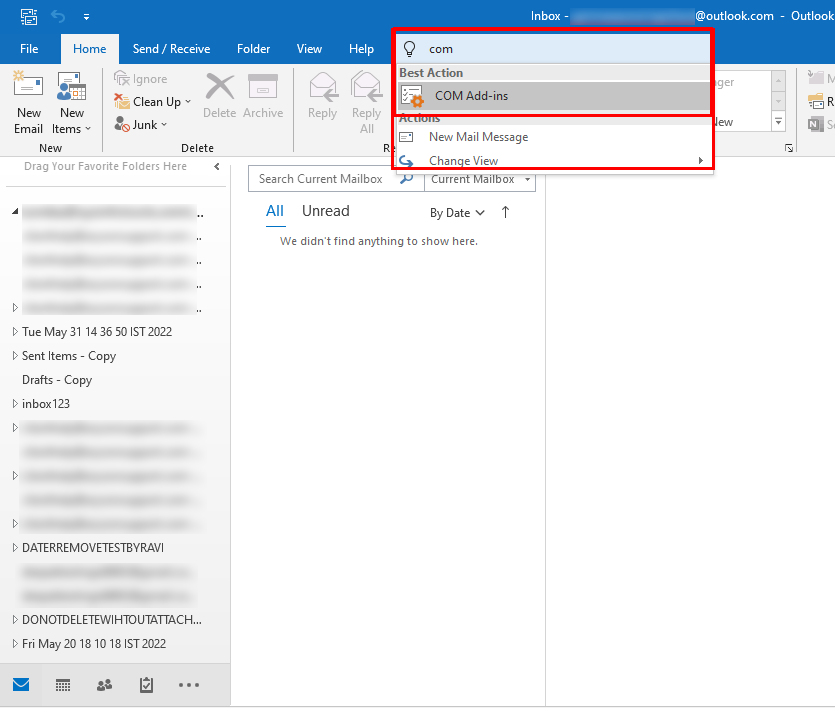Filter the list to Unread messages
Viewport: 835px width, 708px height.
(x=326, y=211)
